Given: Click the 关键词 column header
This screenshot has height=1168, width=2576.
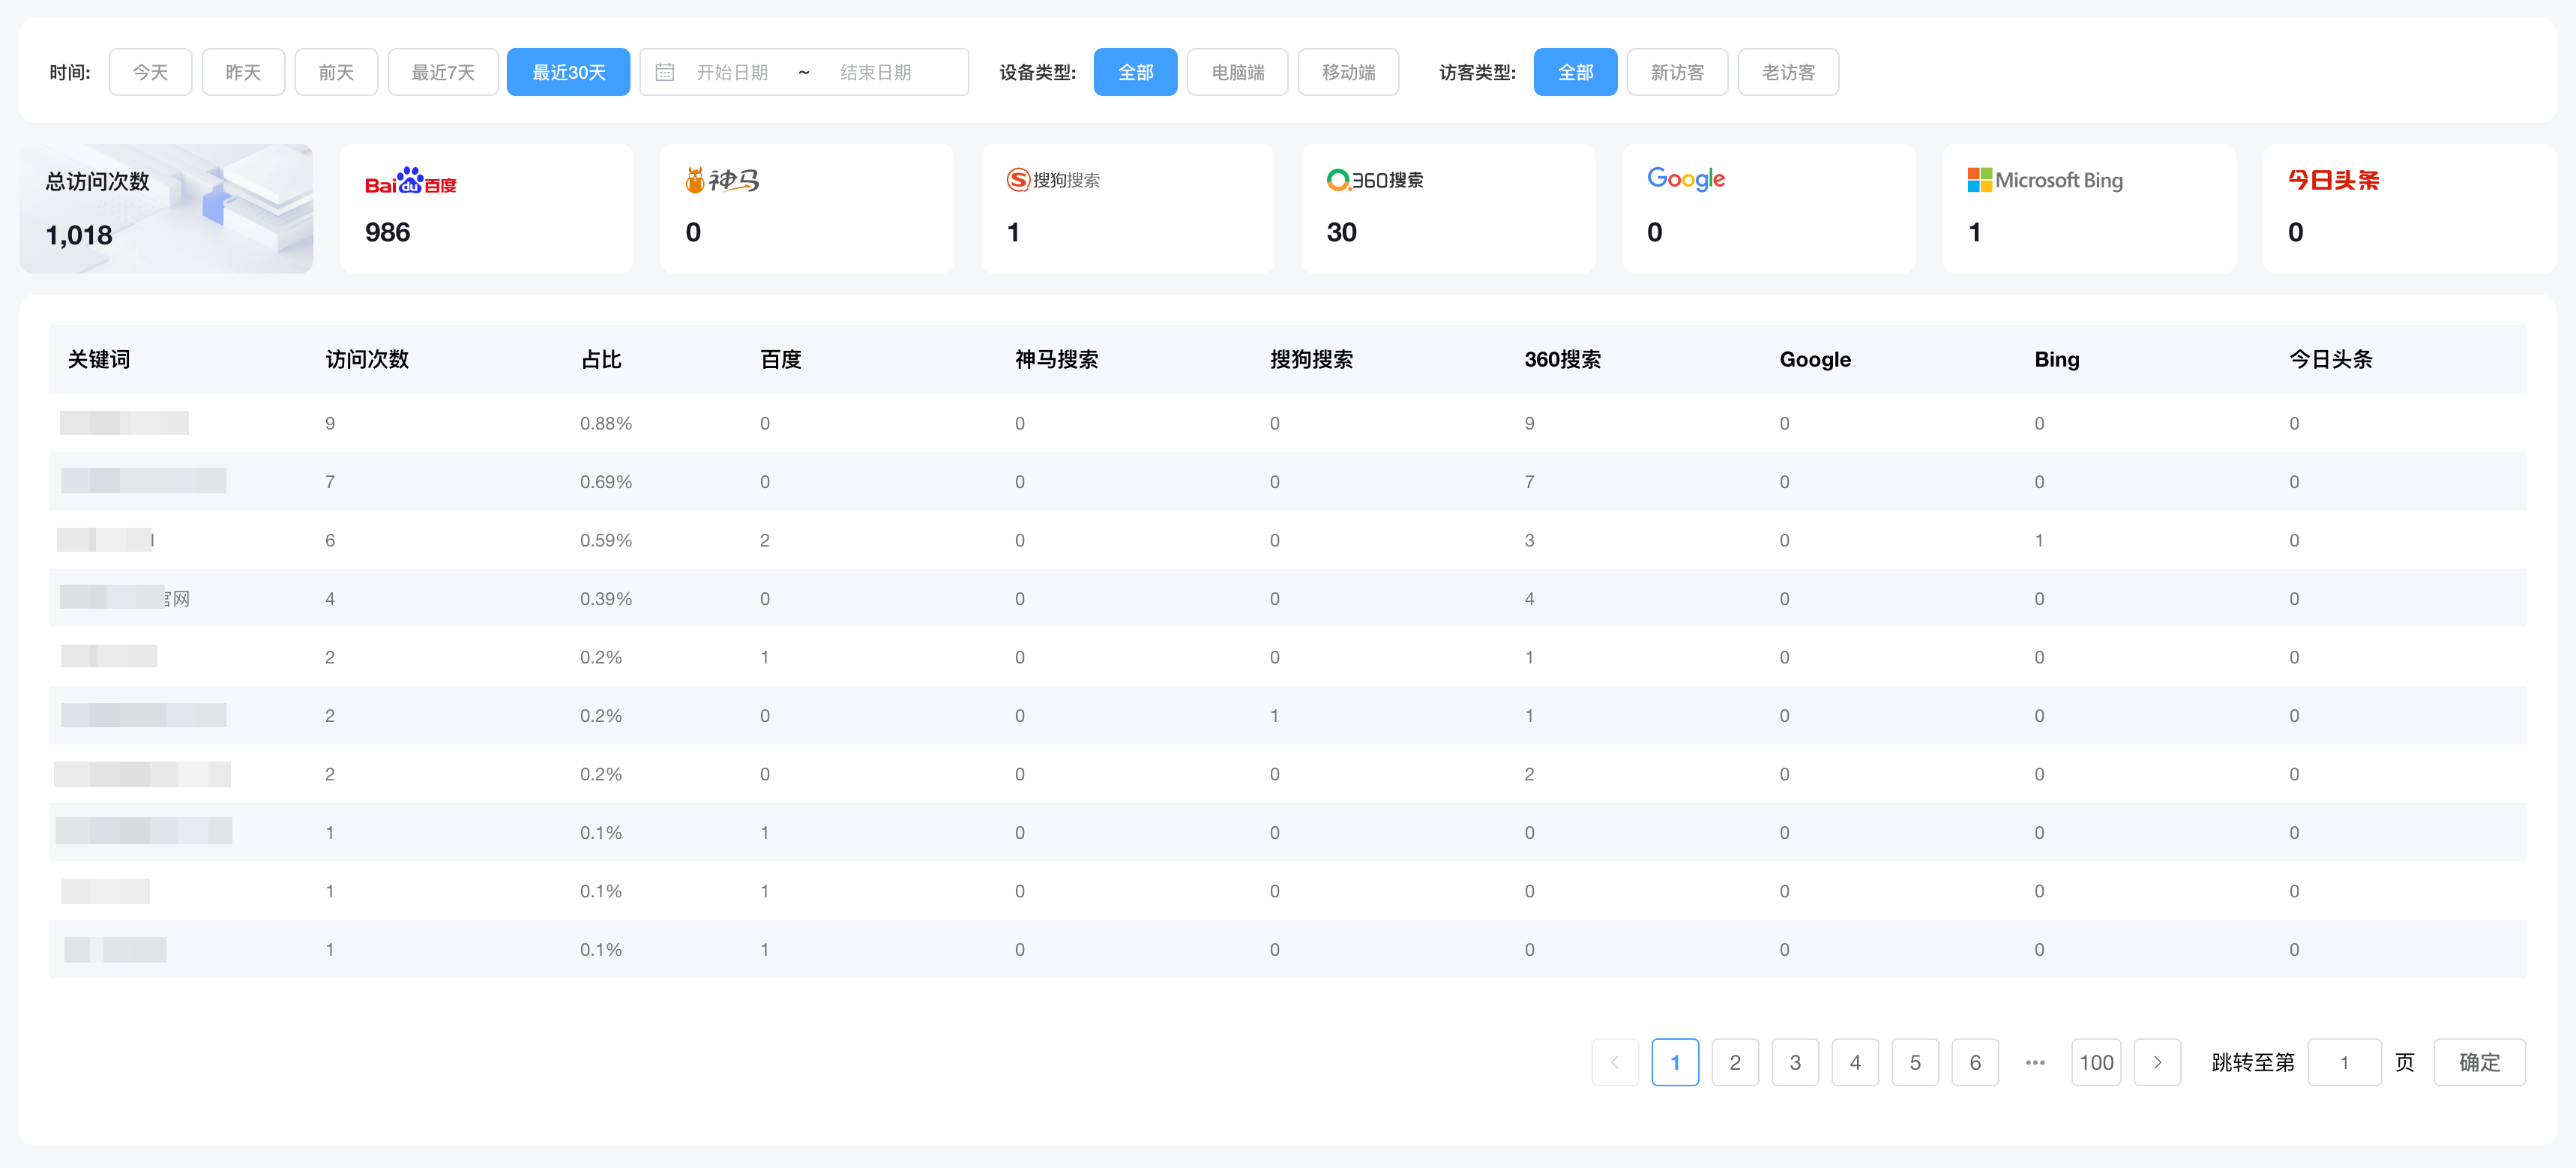Looking at the screenshot, I should tap(99, 359).
